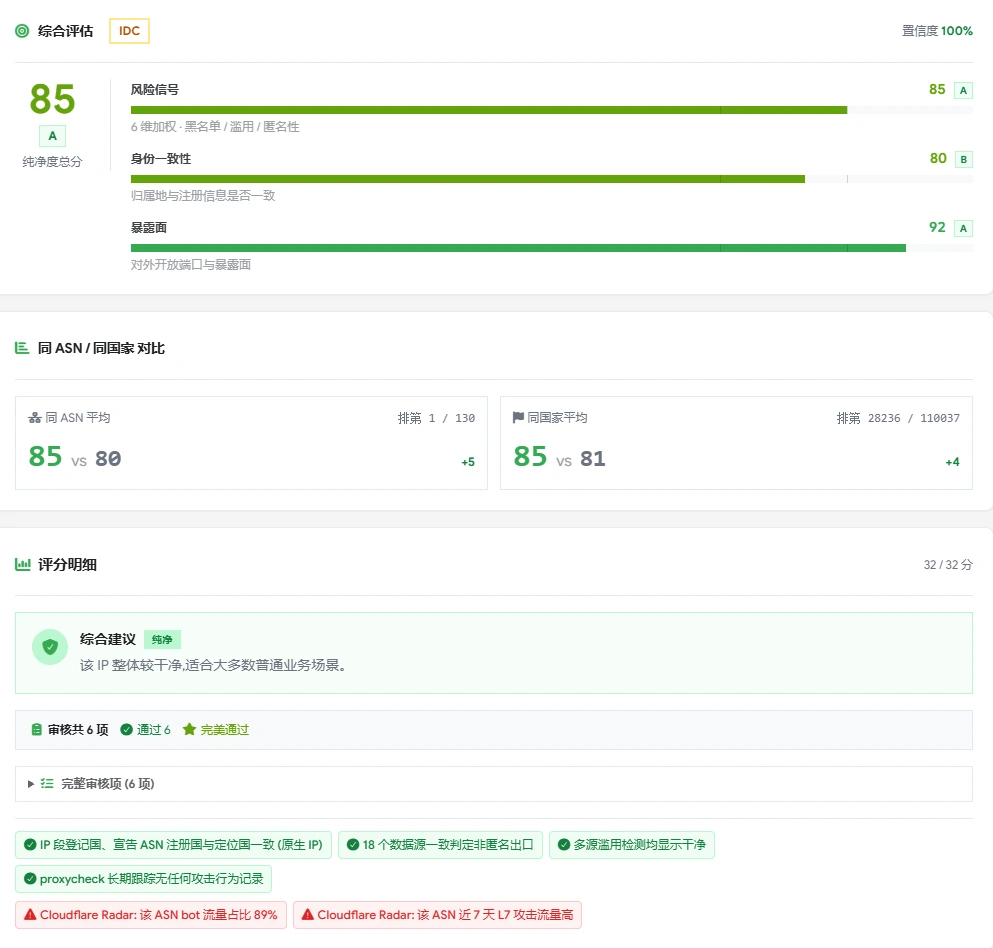The width and height of the screenshot is (993, 948).
Task: Click the bar chart icon beside 同 ASN / 同国家 对比
Action: coord(22,348)
